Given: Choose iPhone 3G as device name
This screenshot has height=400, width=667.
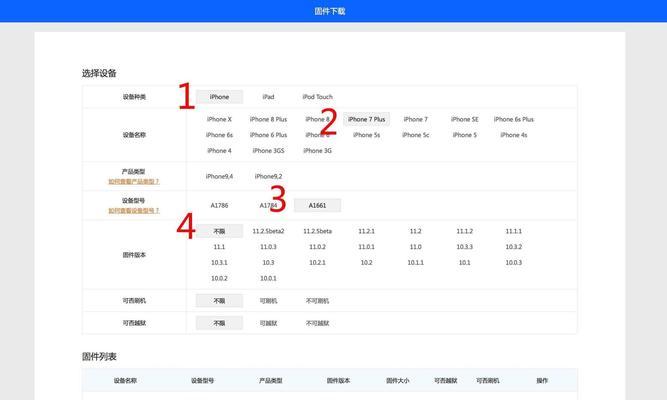Looking at the screenshot, I should (x=317, y=151).
